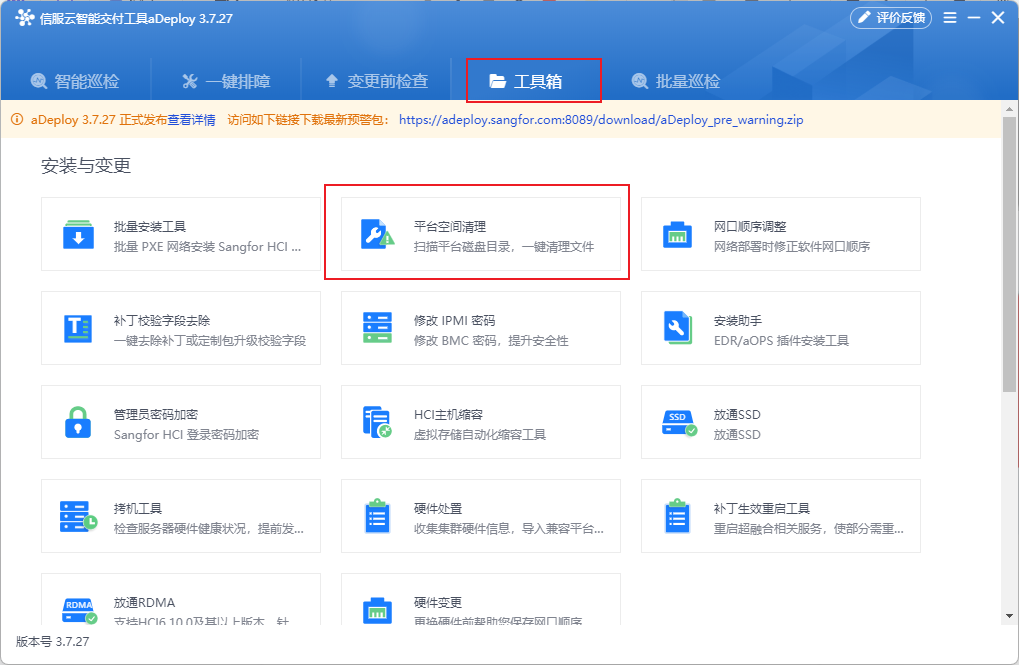Open the 批量安装工具 card title
1019x665 pixels.
(x=150, y=227)
